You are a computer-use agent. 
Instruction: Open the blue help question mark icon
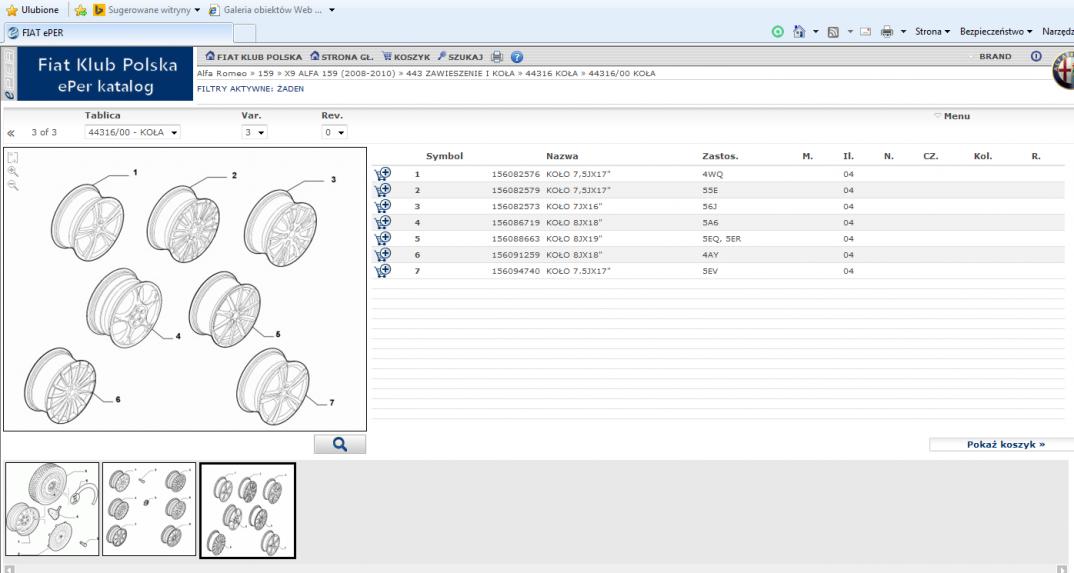517,57
